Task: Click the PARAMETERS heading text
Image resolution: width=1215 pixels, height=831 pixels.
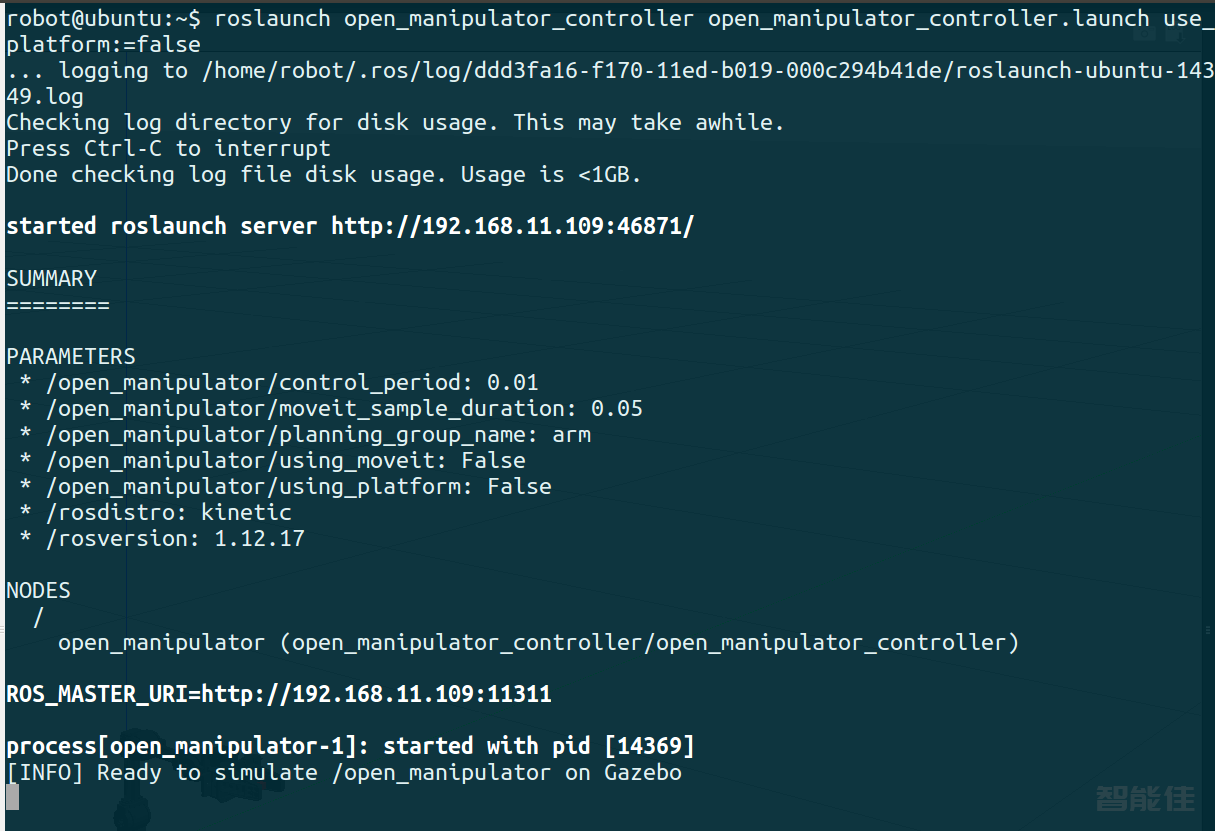Action: [x=70, y=356]
